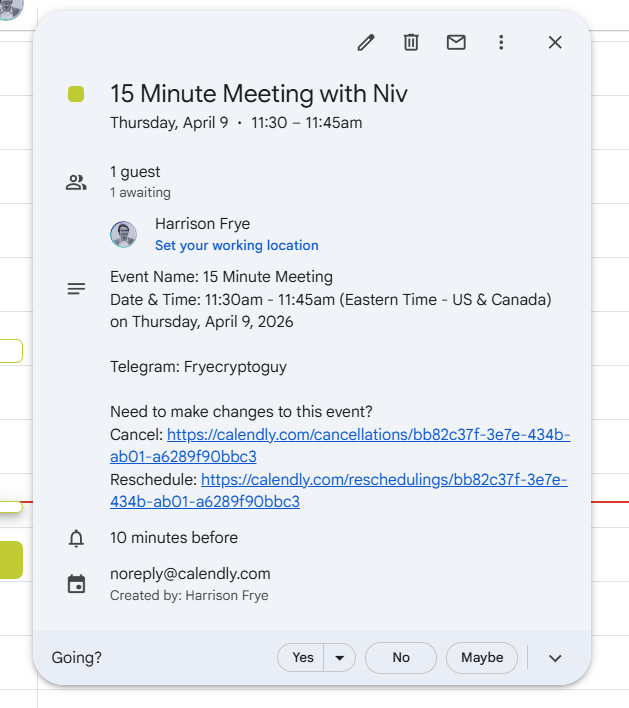Respond No to the invitation

pyautogui.click(x=401, y=657)
